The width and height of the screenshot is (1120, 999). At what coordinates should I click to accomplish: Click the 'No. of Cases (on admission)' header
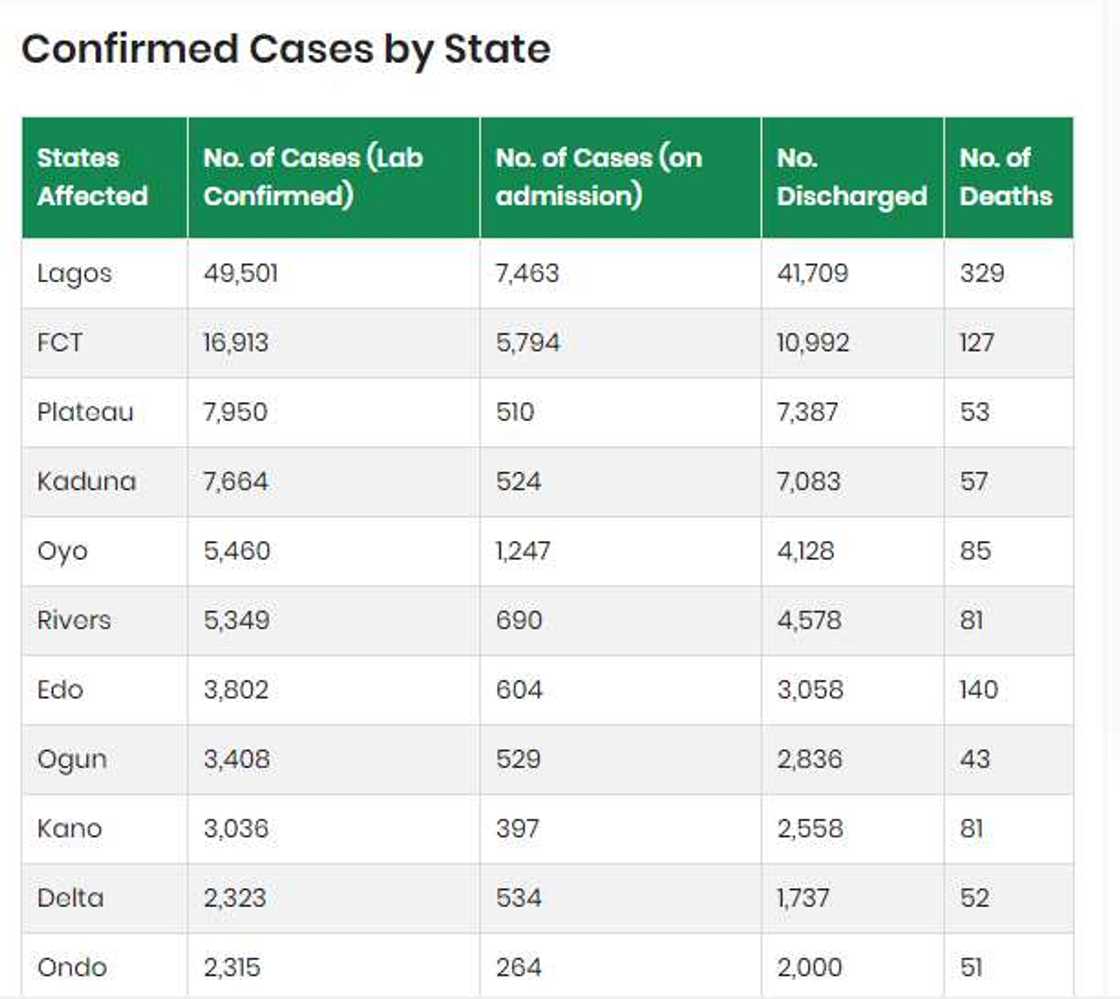tap(599, 177)
